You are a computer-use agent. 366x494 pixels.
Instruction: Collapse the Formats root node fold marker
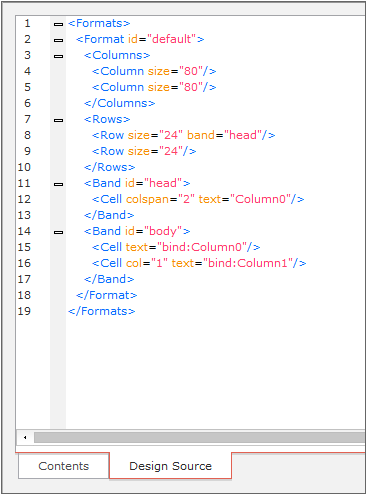pyautogui.click(x=58, y=24)
